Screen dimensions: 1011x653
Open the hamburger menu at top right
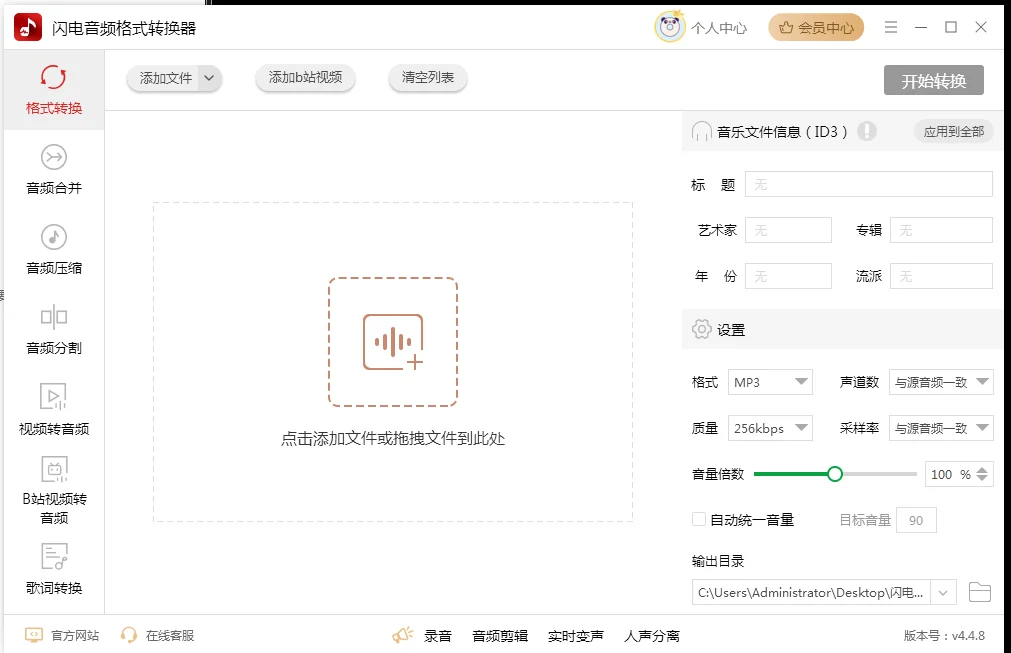pyautogui.click(x=891, y=27)
